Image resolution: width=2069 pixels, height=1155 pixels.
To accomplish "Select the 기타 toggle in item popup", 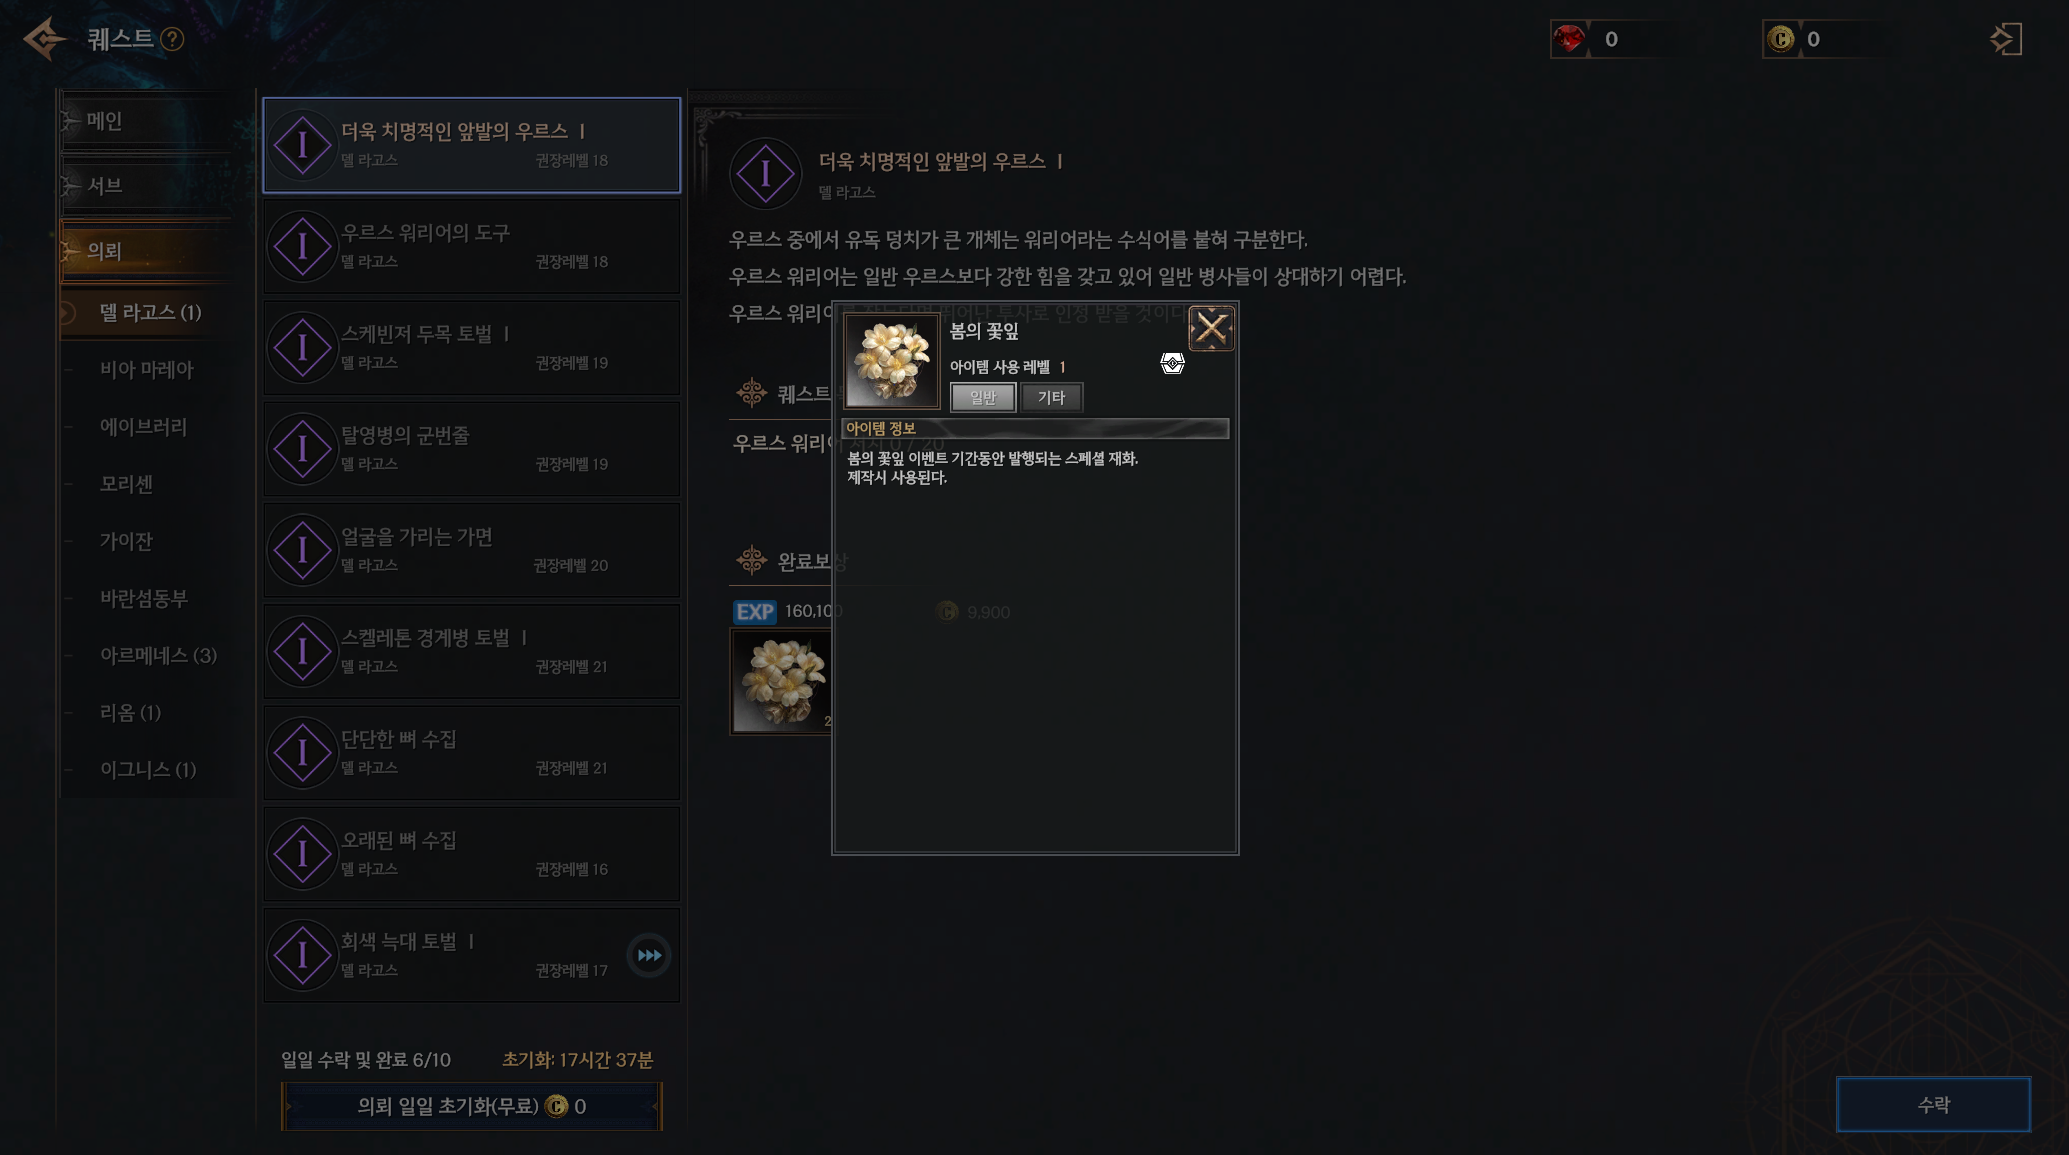I will pos(1051,397).
